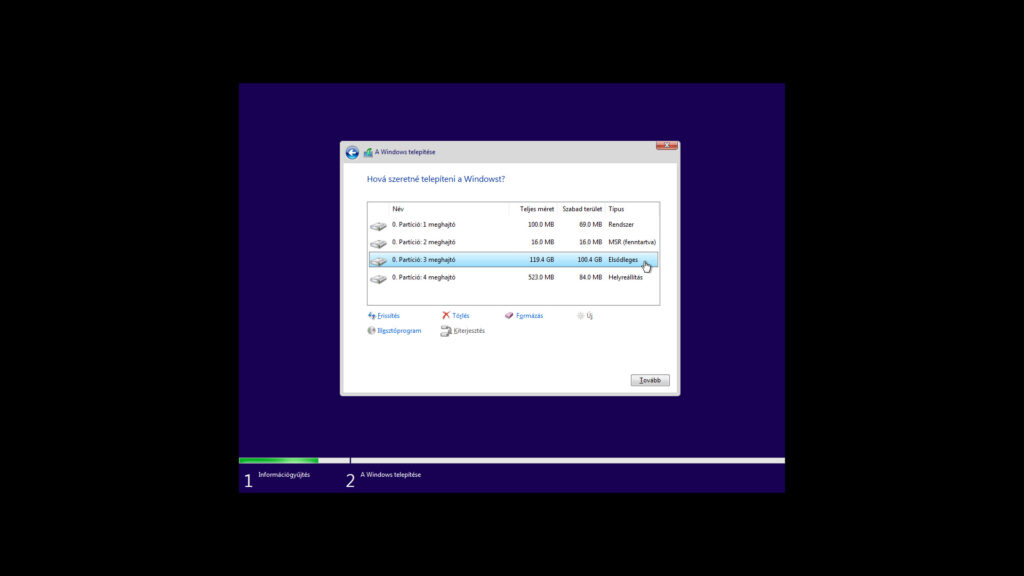The height and width of the screenshot is (576, 1024).
Task: Delete partition using Törlés link
Action: point(461,315)
